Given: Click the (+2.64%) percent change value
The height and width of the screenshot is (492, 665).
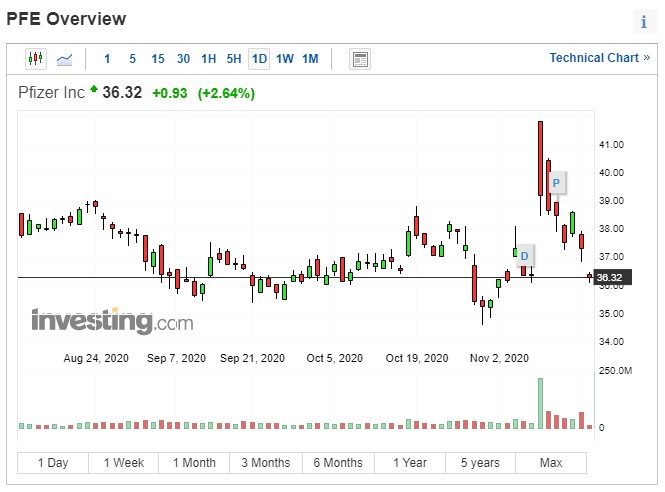Looking at the screenshot, I should [226, 93].
